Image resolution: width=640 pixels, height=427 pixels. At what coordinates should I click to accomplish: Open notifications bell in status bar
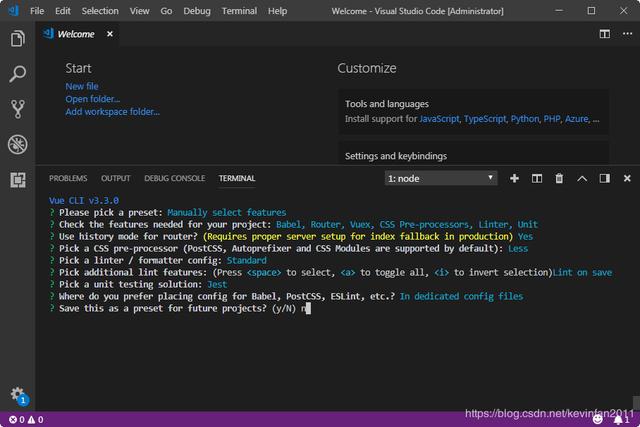click(621, 420)
